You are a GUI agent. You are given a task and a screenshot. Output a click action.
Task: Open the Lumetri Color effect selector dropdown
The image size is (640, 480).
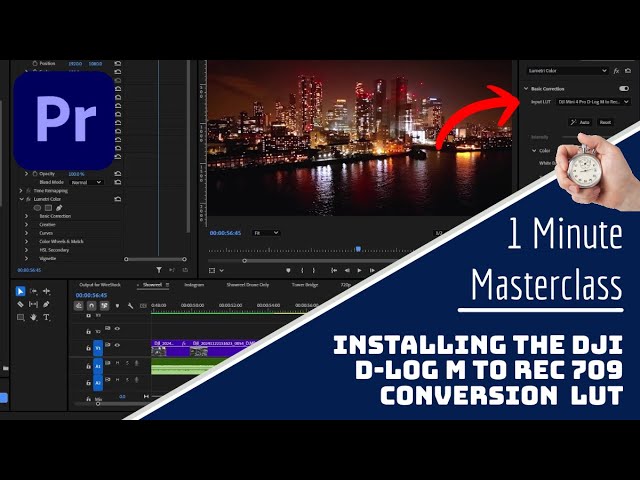click(567, 71)
